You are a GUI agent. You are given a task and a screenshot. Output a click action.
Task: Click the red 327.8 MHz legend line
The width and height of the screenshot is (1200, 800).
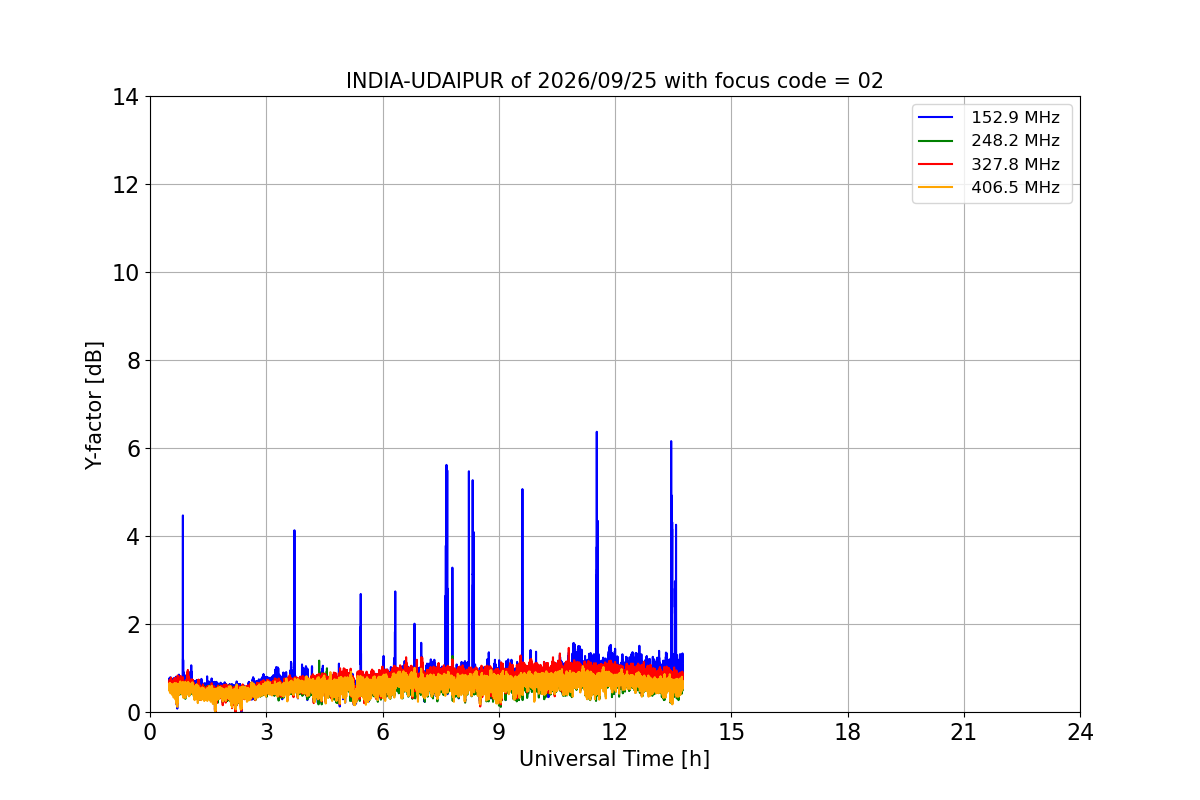938,164
